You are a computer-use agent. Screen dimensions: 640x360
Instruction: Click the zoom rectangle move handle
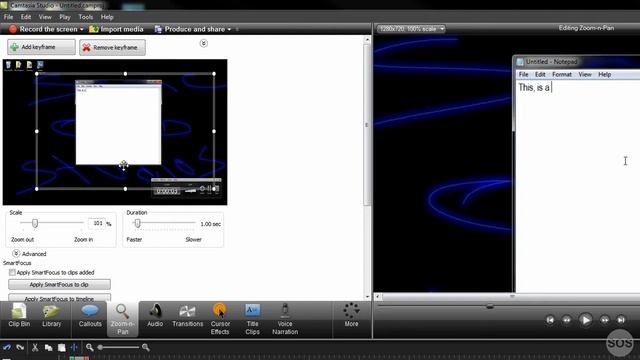(124, 165)
